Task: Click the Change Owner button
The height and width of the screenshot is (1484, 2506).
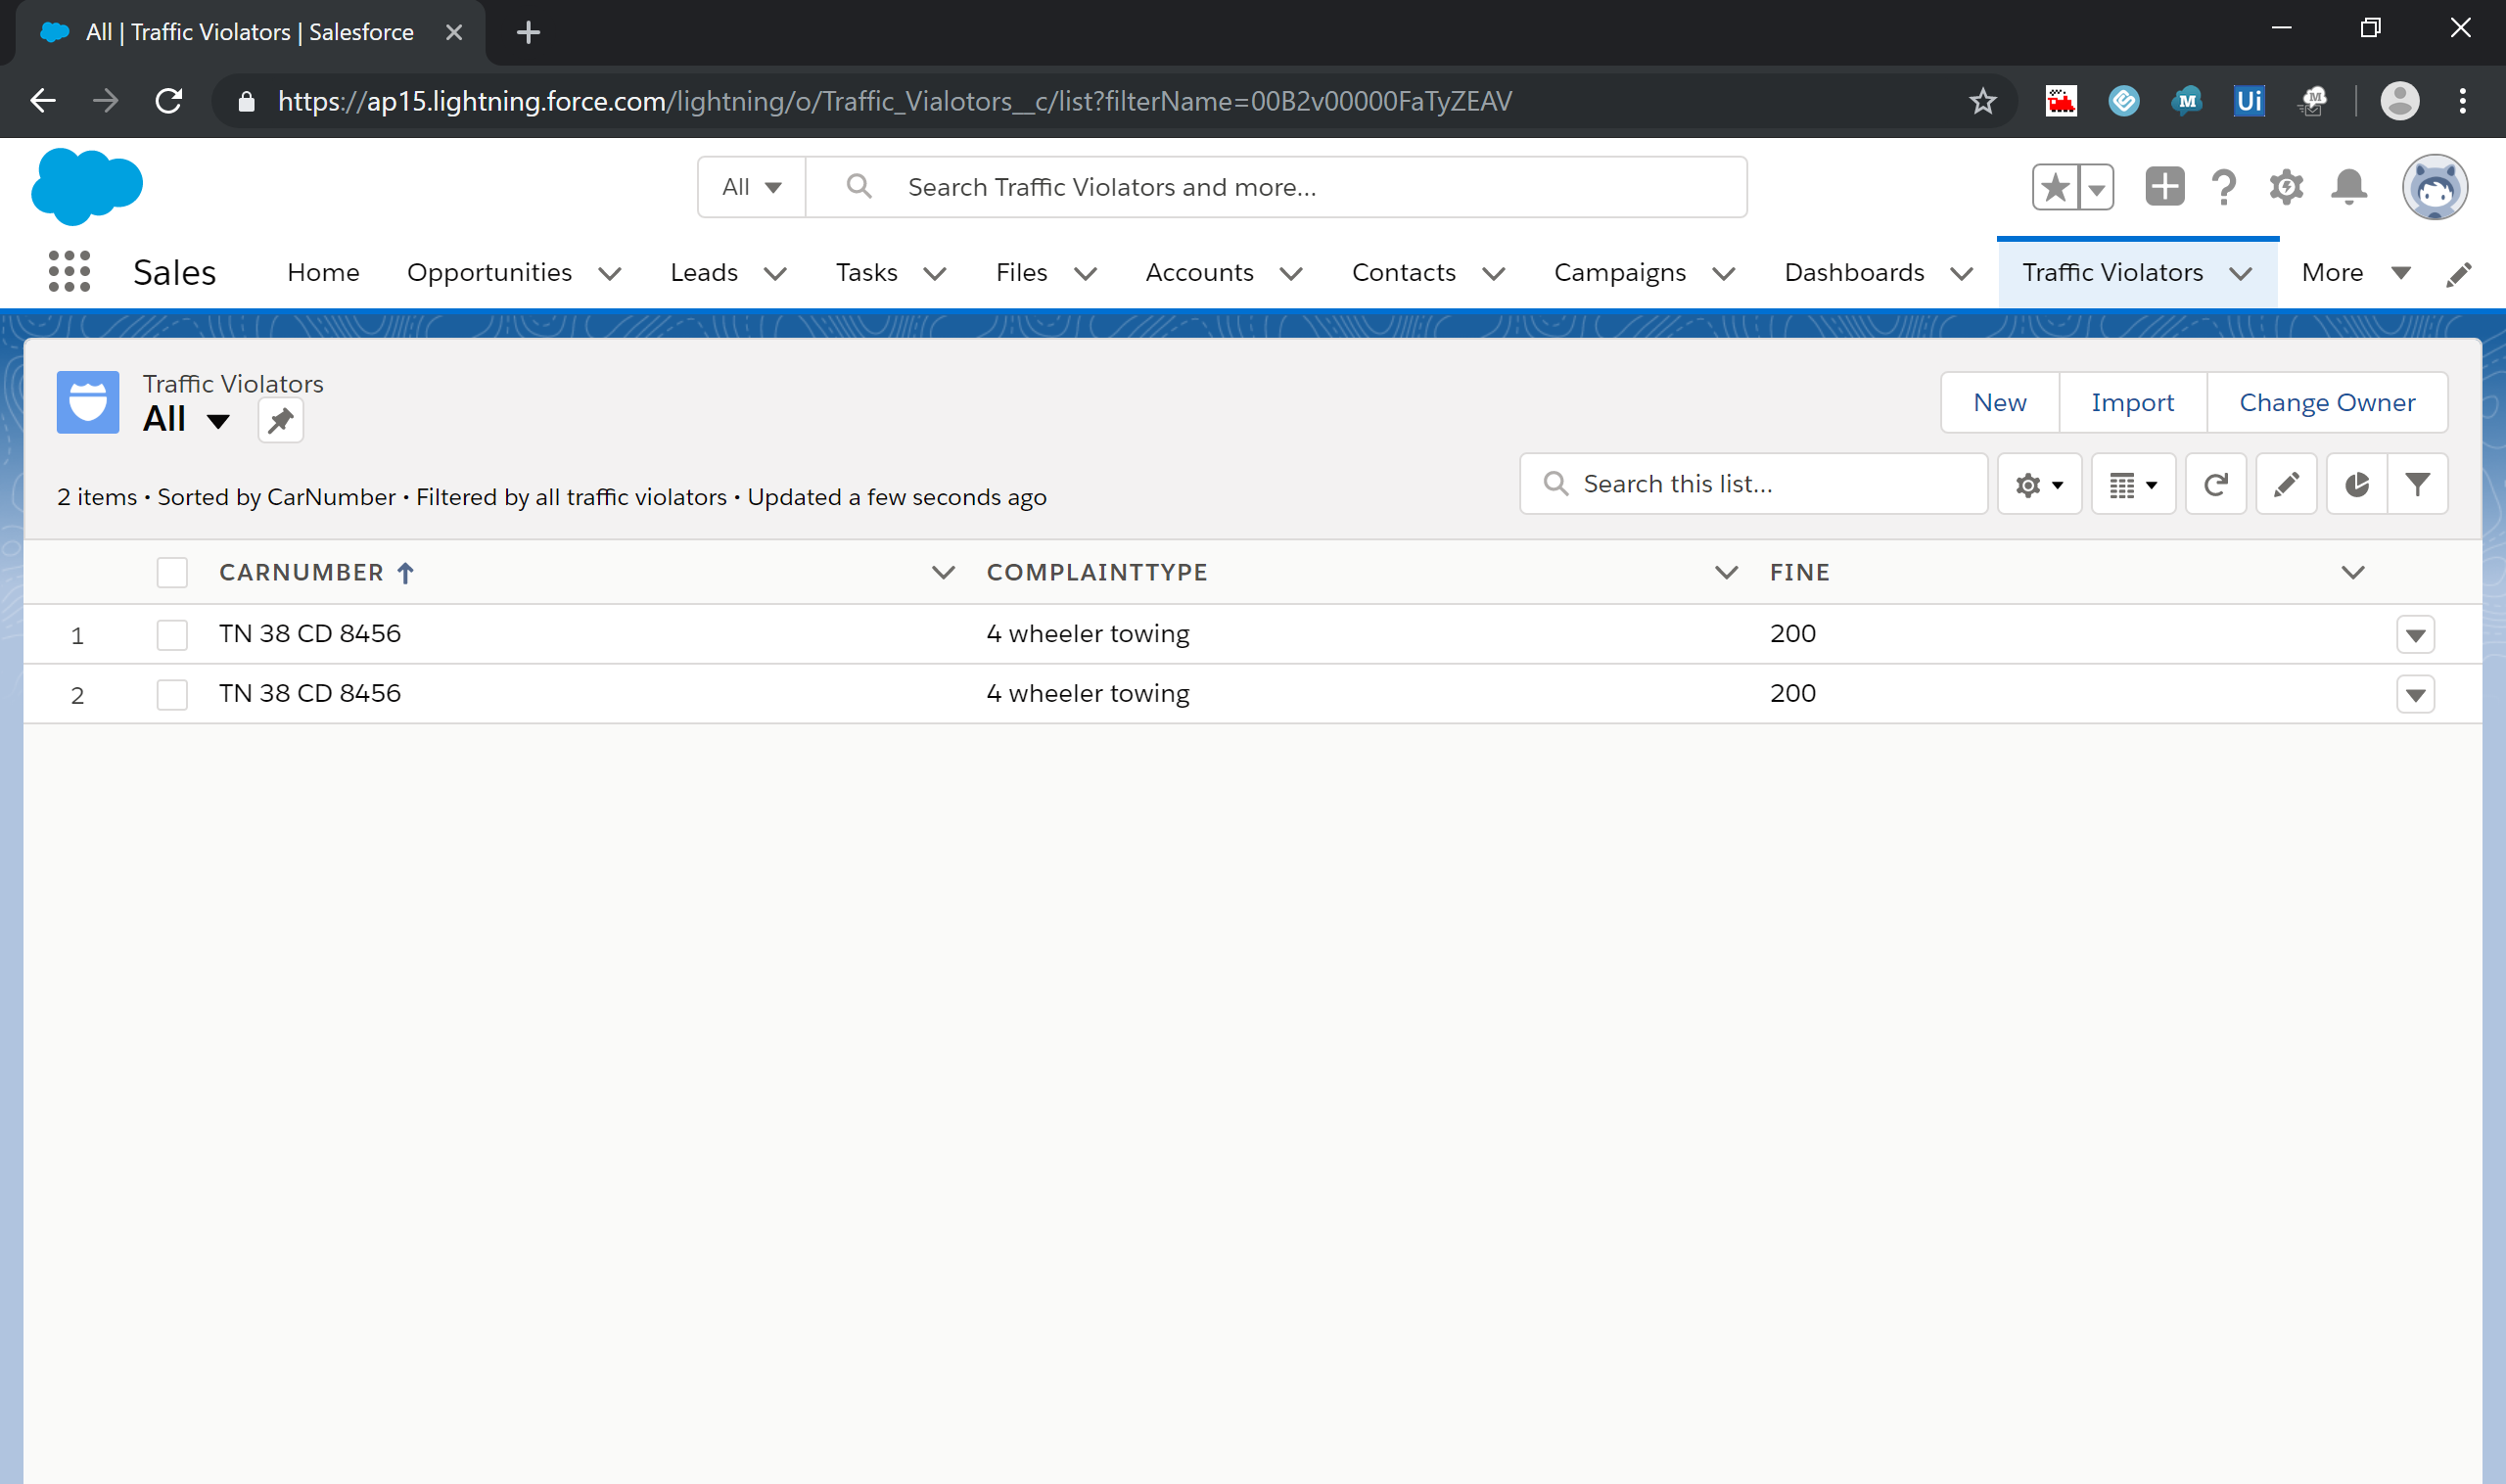Action: pyautogui.click(x=2326, y=403)
